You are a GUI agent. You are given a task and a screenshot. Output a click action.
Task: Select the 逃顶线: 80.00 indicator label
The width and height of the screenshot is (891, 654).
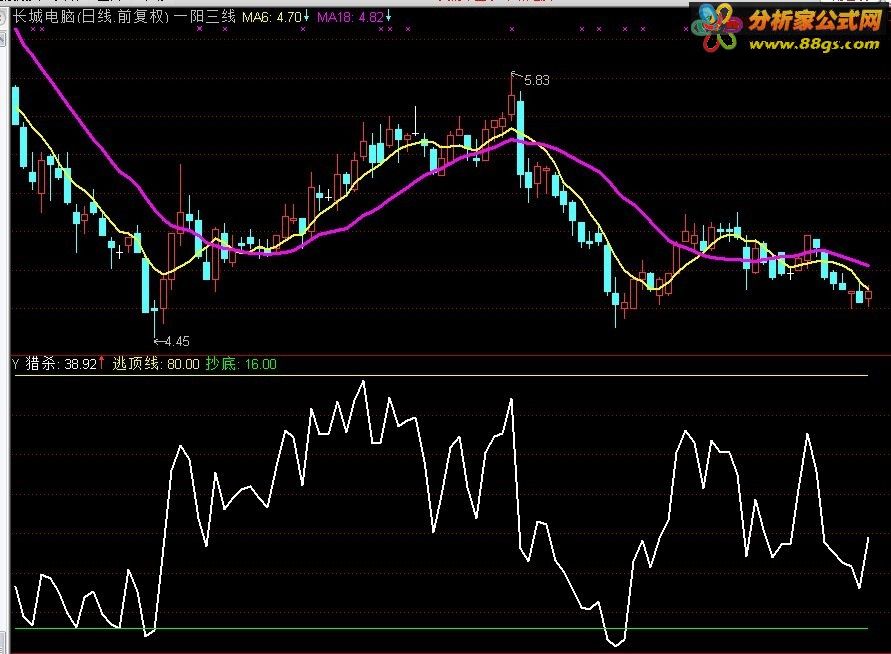click(156, 364)
